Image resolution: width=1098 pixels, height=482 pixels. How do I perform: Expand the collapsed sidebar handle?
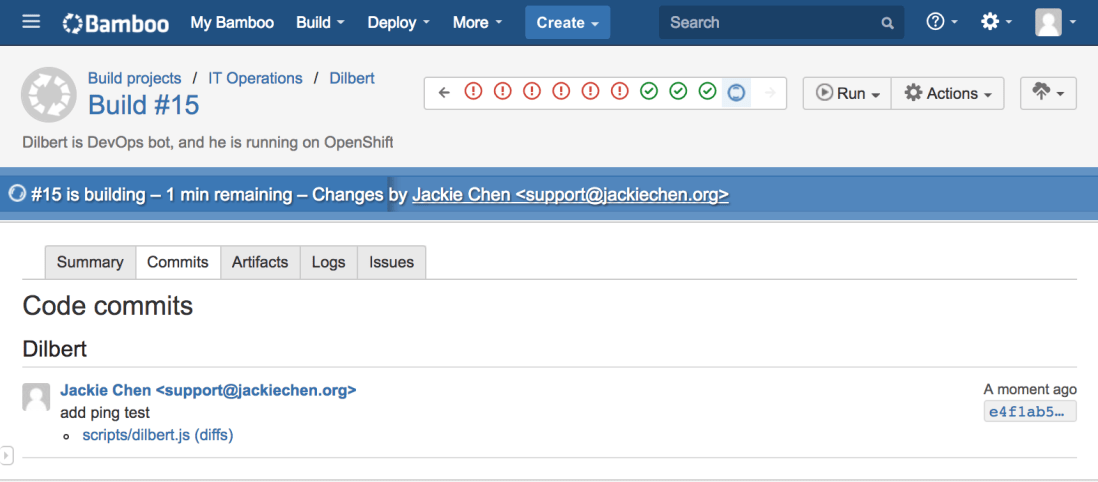pos(7,456)
